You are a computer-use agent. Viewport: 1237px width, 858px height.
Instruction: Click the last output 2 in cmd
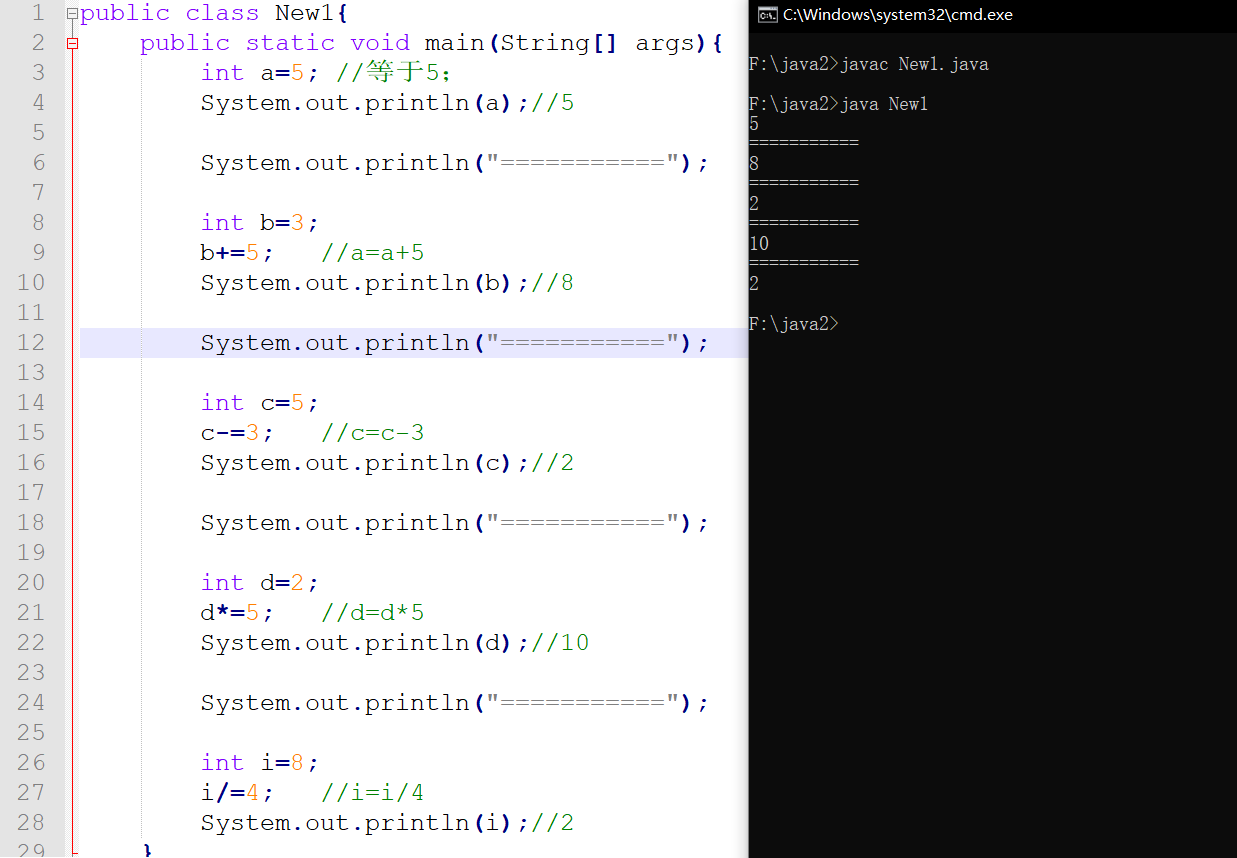(x=754, y=284)
